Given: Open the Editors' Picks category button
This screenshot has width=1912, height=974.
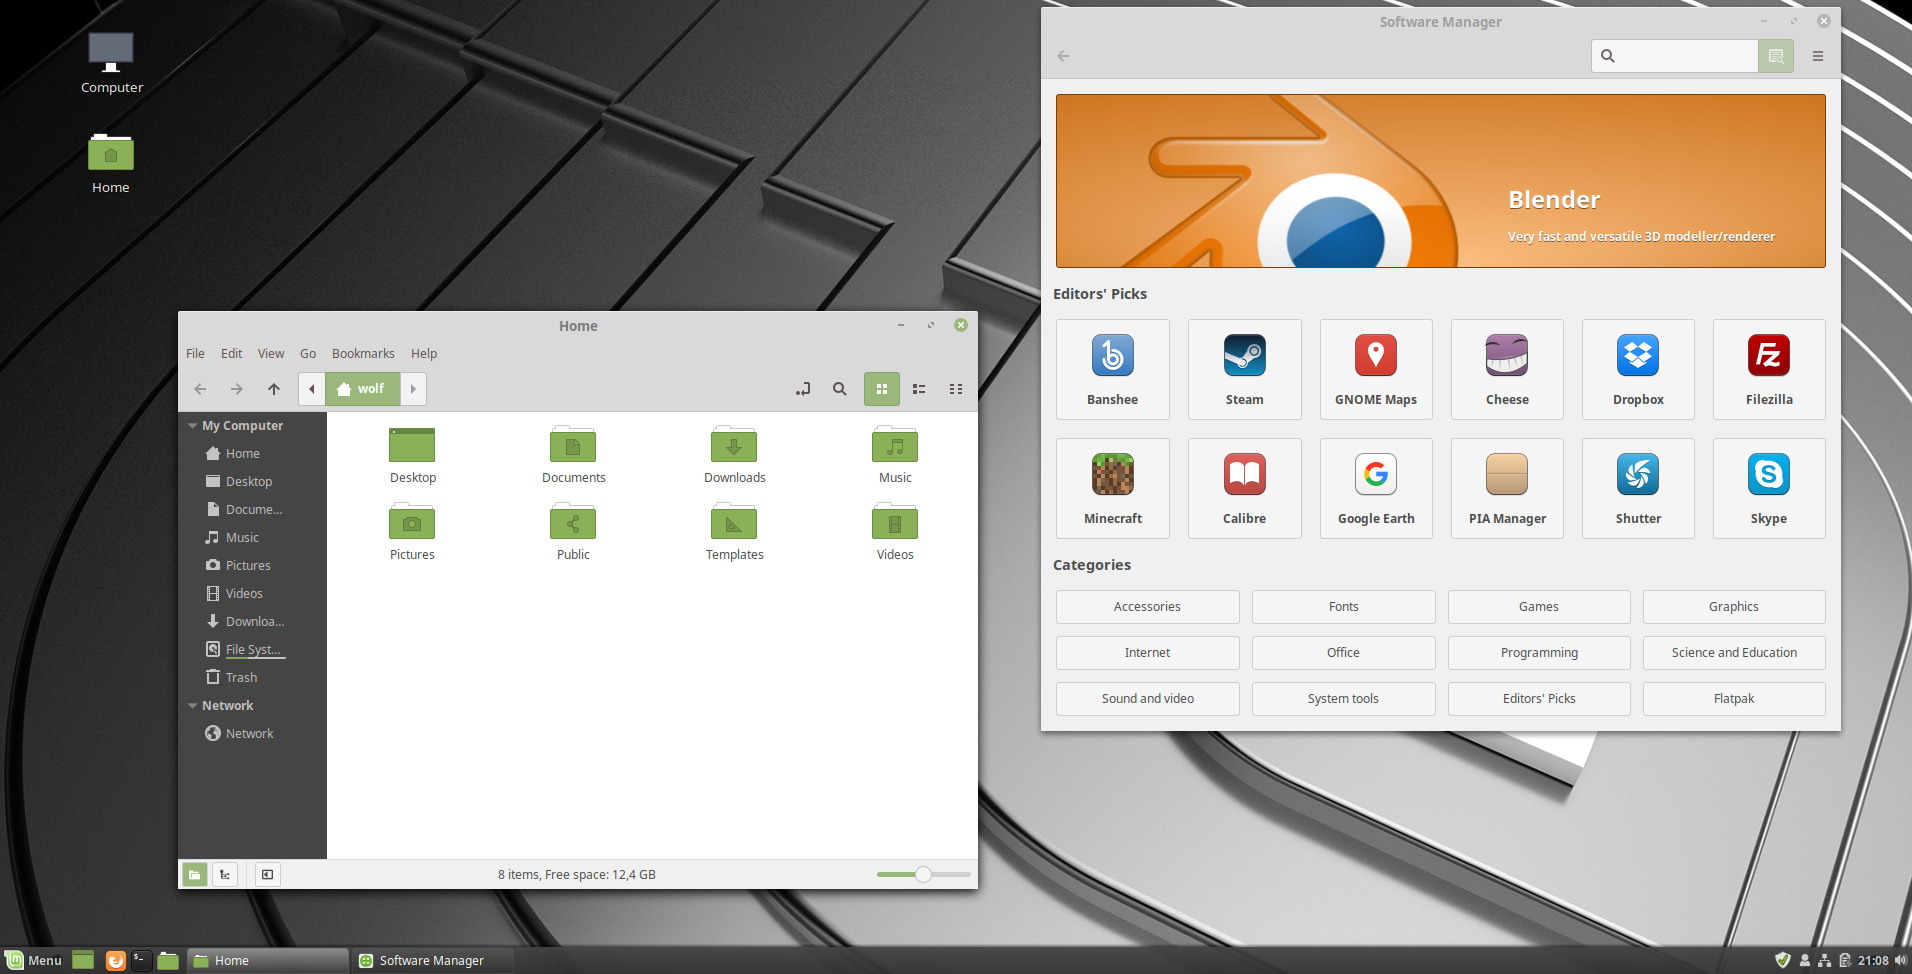Looking at the screenshot, I should coord(1539,699).
